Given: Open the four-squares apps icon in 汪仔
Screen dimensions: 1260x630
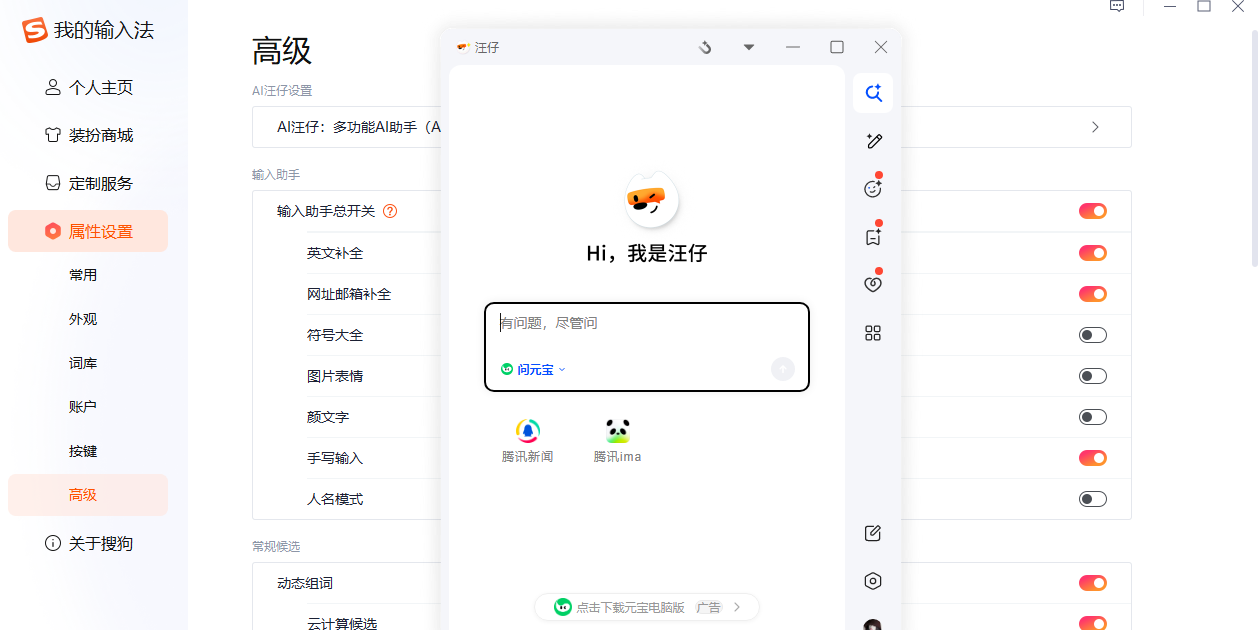Looking at the screenshot, I should click(x=873, y=333).
